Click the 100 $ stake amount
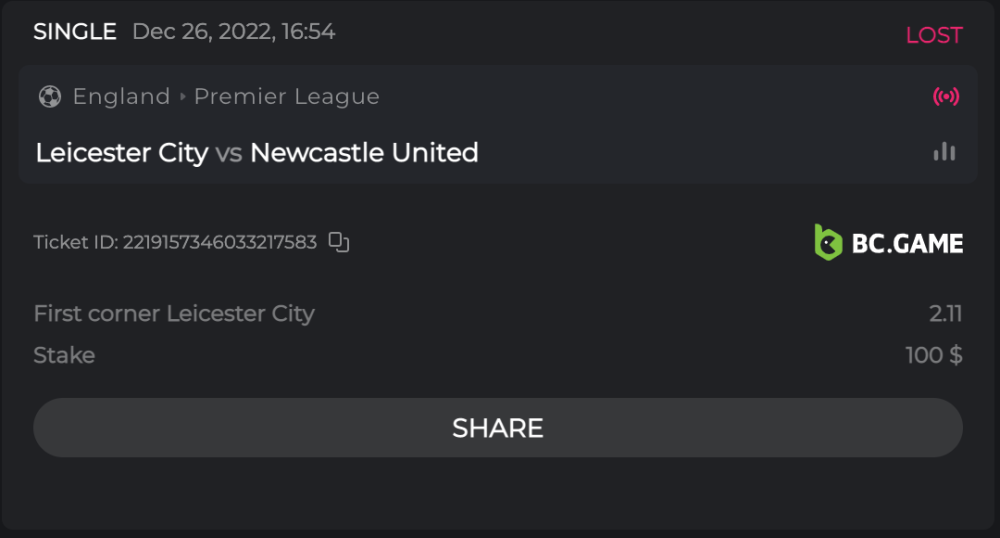The width and height of the screenshot is (1000, 538). 933,355
